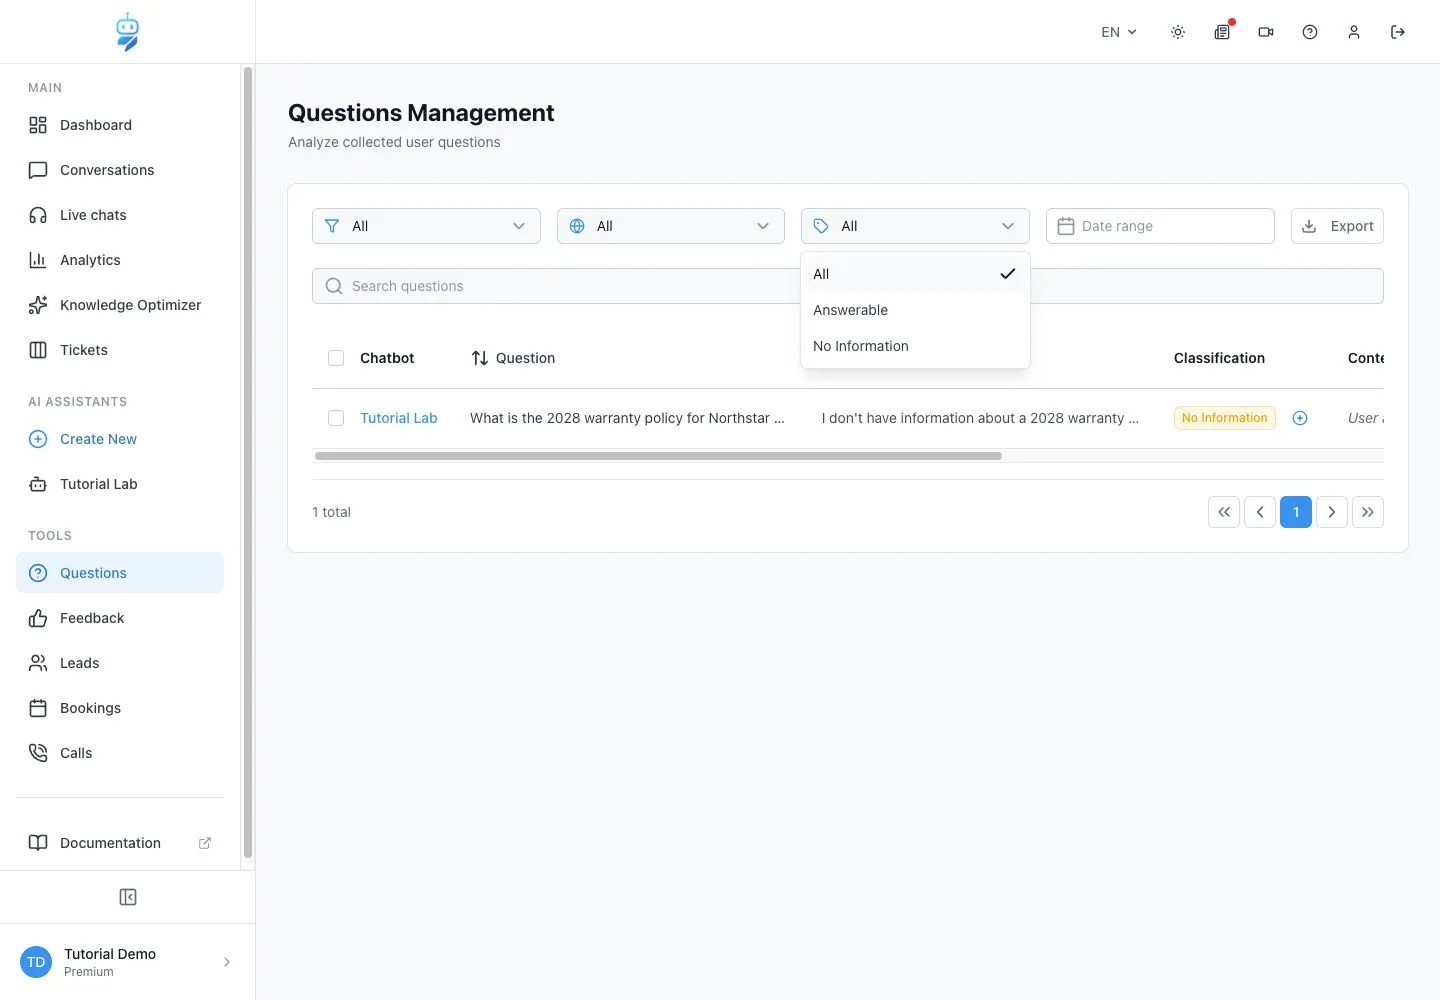Click the video camera icon in header
The height and width of the screenshot is (1000, 1440).
[x=1266, y=32]
